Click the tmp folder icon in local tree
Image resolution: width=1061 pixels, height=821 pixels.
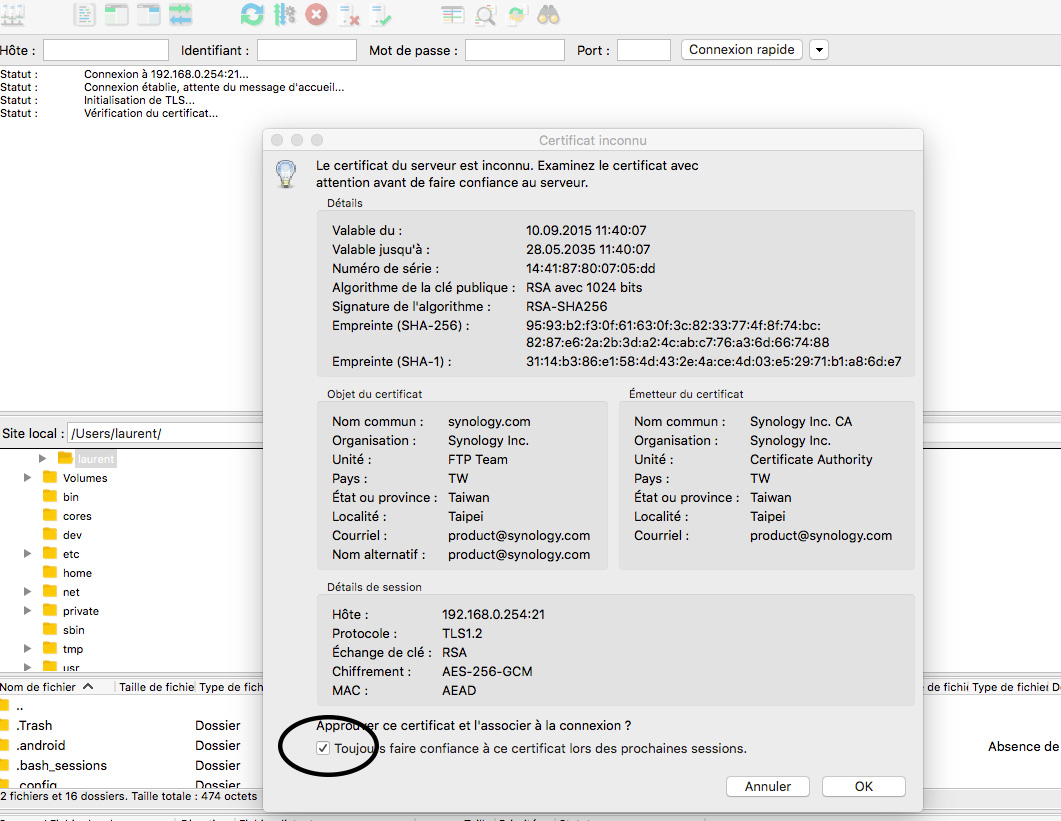(50, 648)
